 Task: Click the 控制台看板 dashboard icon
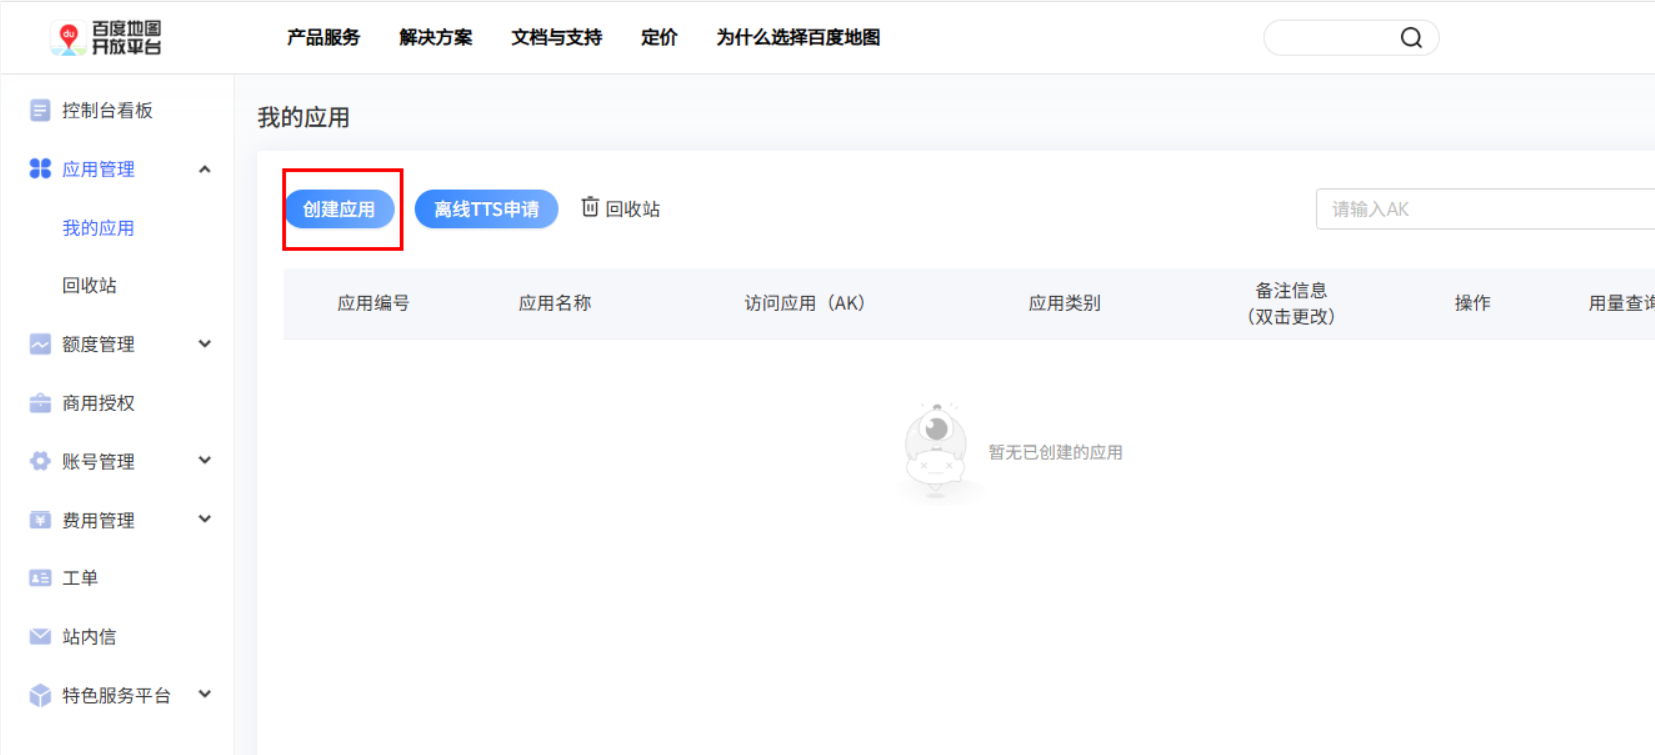40,110
